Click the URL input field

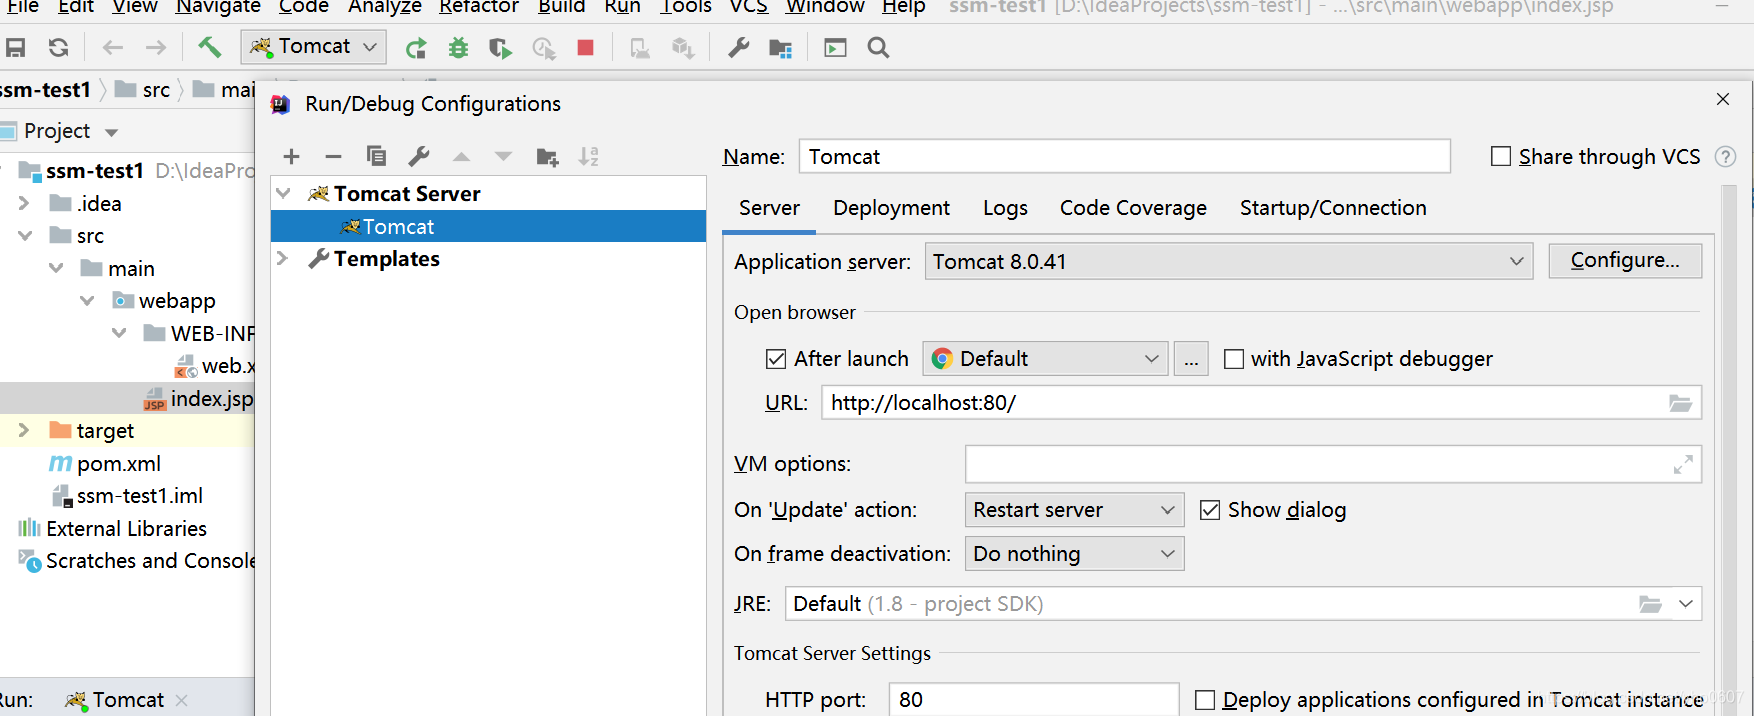[x=1261, y=403]
